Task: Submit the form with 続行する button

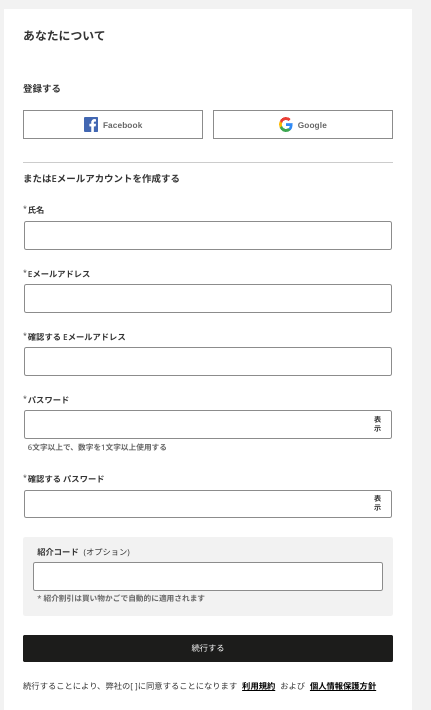Action: click(208, 648)
